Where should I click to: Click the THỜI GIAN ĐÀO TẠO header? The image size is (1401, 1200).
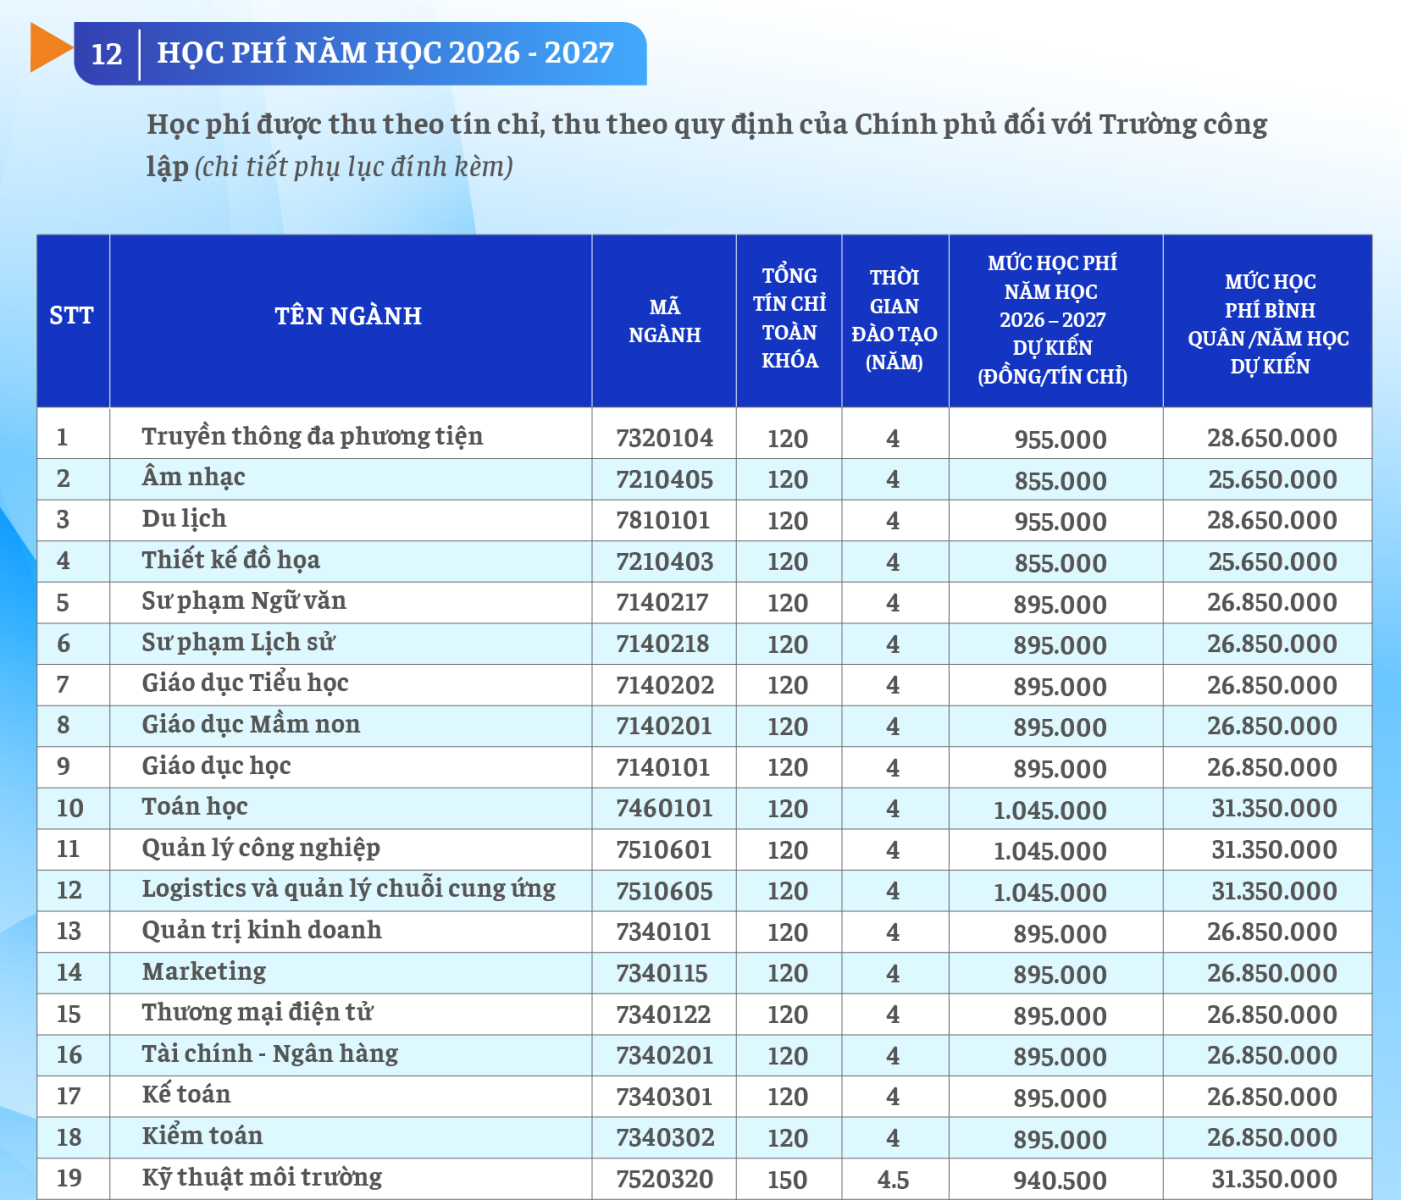pos(894,320)
